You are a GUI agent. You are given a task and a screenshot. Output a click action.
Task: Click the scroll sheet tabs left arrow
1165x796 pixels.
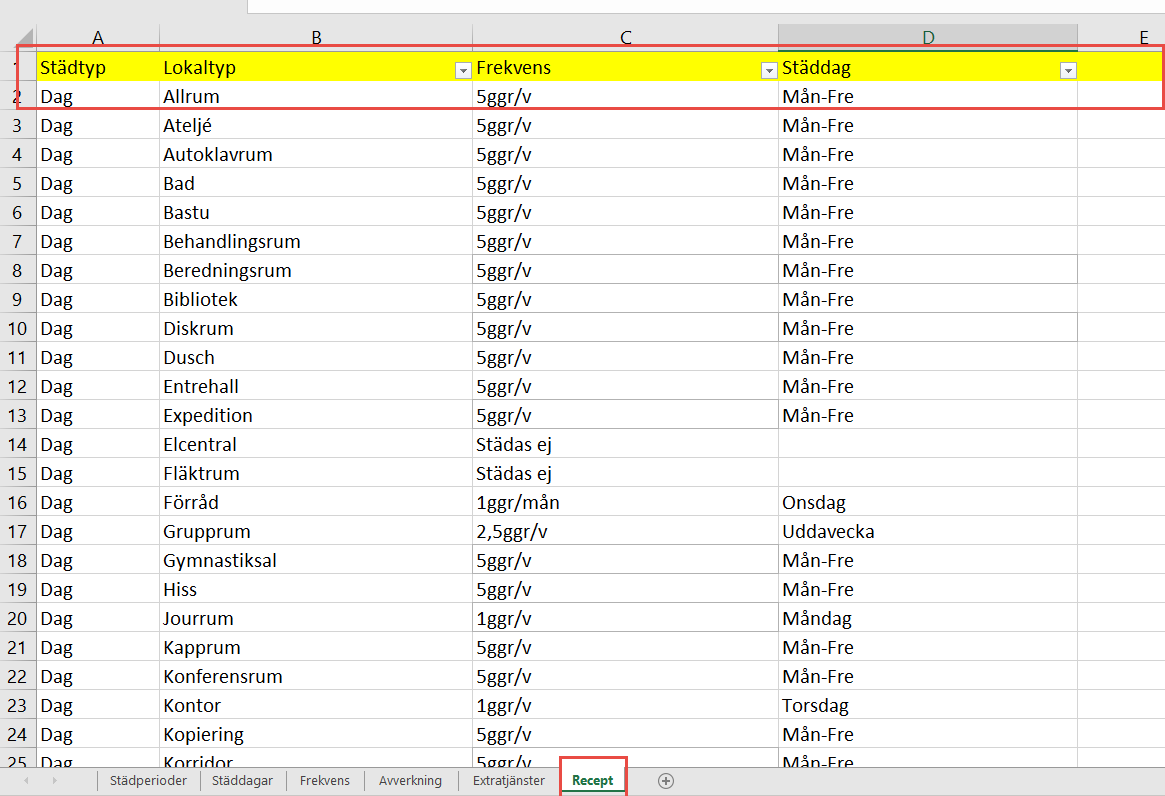25,781
